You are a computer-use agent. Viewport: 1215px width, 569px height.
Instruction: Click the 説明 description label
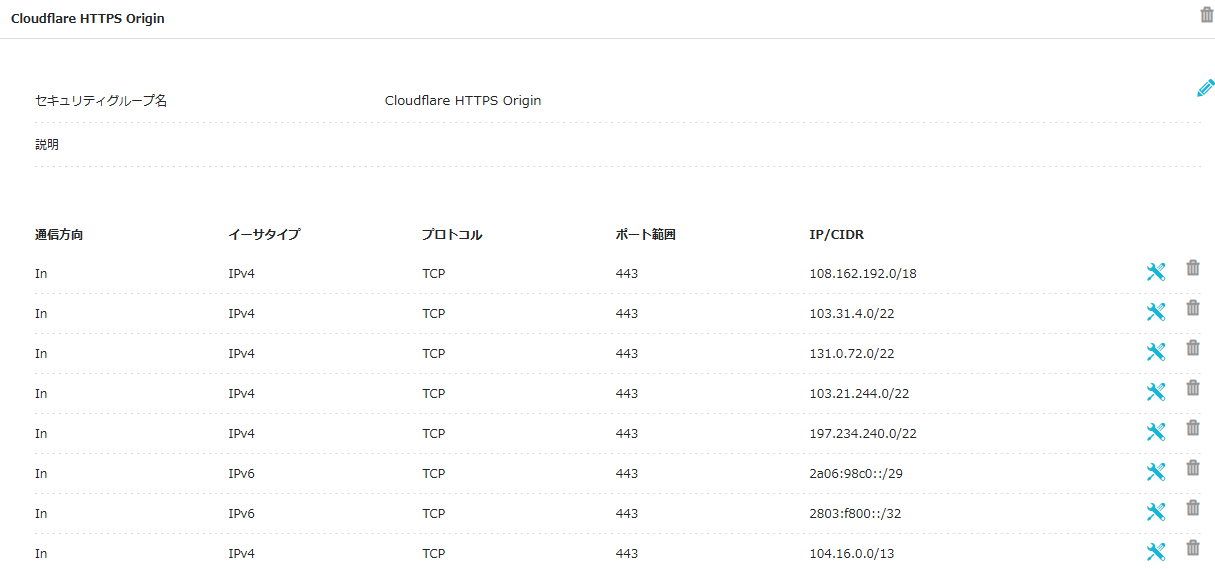(47, 144)
